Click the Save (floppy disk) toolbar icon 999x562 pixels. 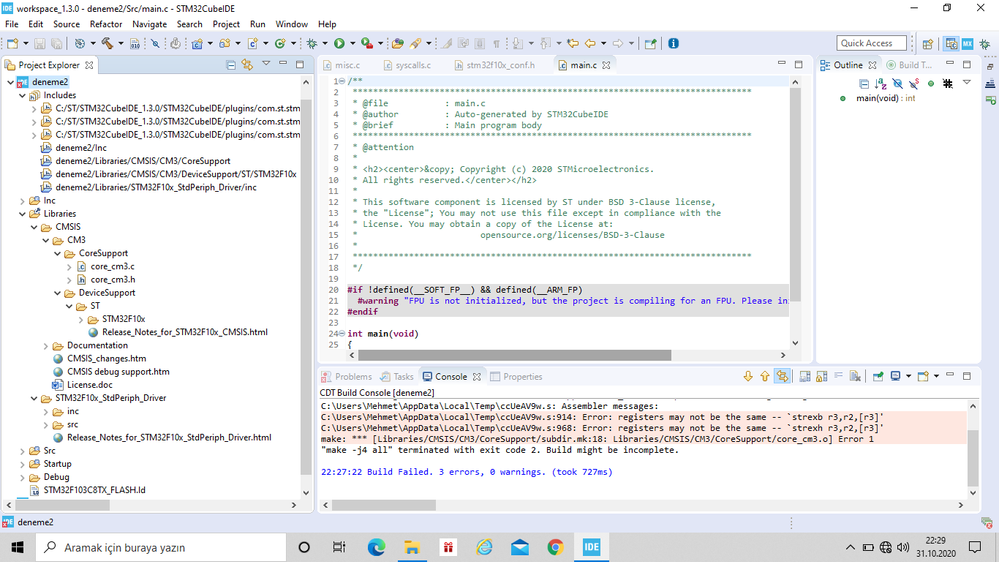pos(40,43)
